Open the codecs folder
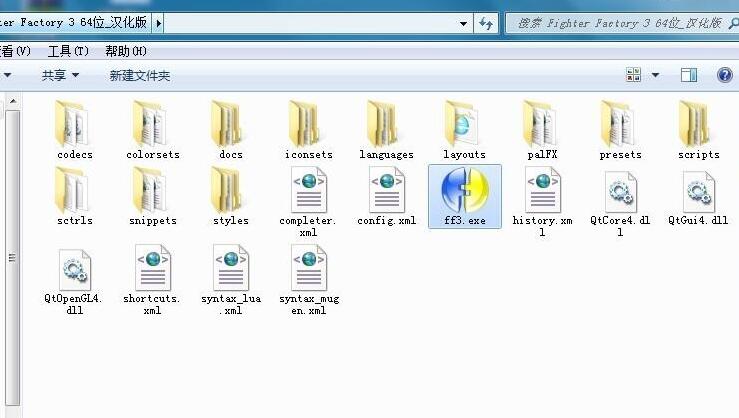 [74, 130]
